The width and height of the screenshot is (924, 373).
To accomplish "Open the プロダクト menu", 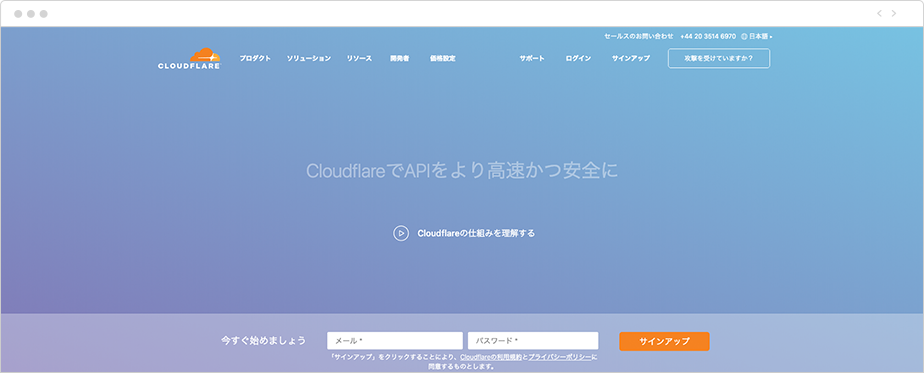I will (255, 58).
